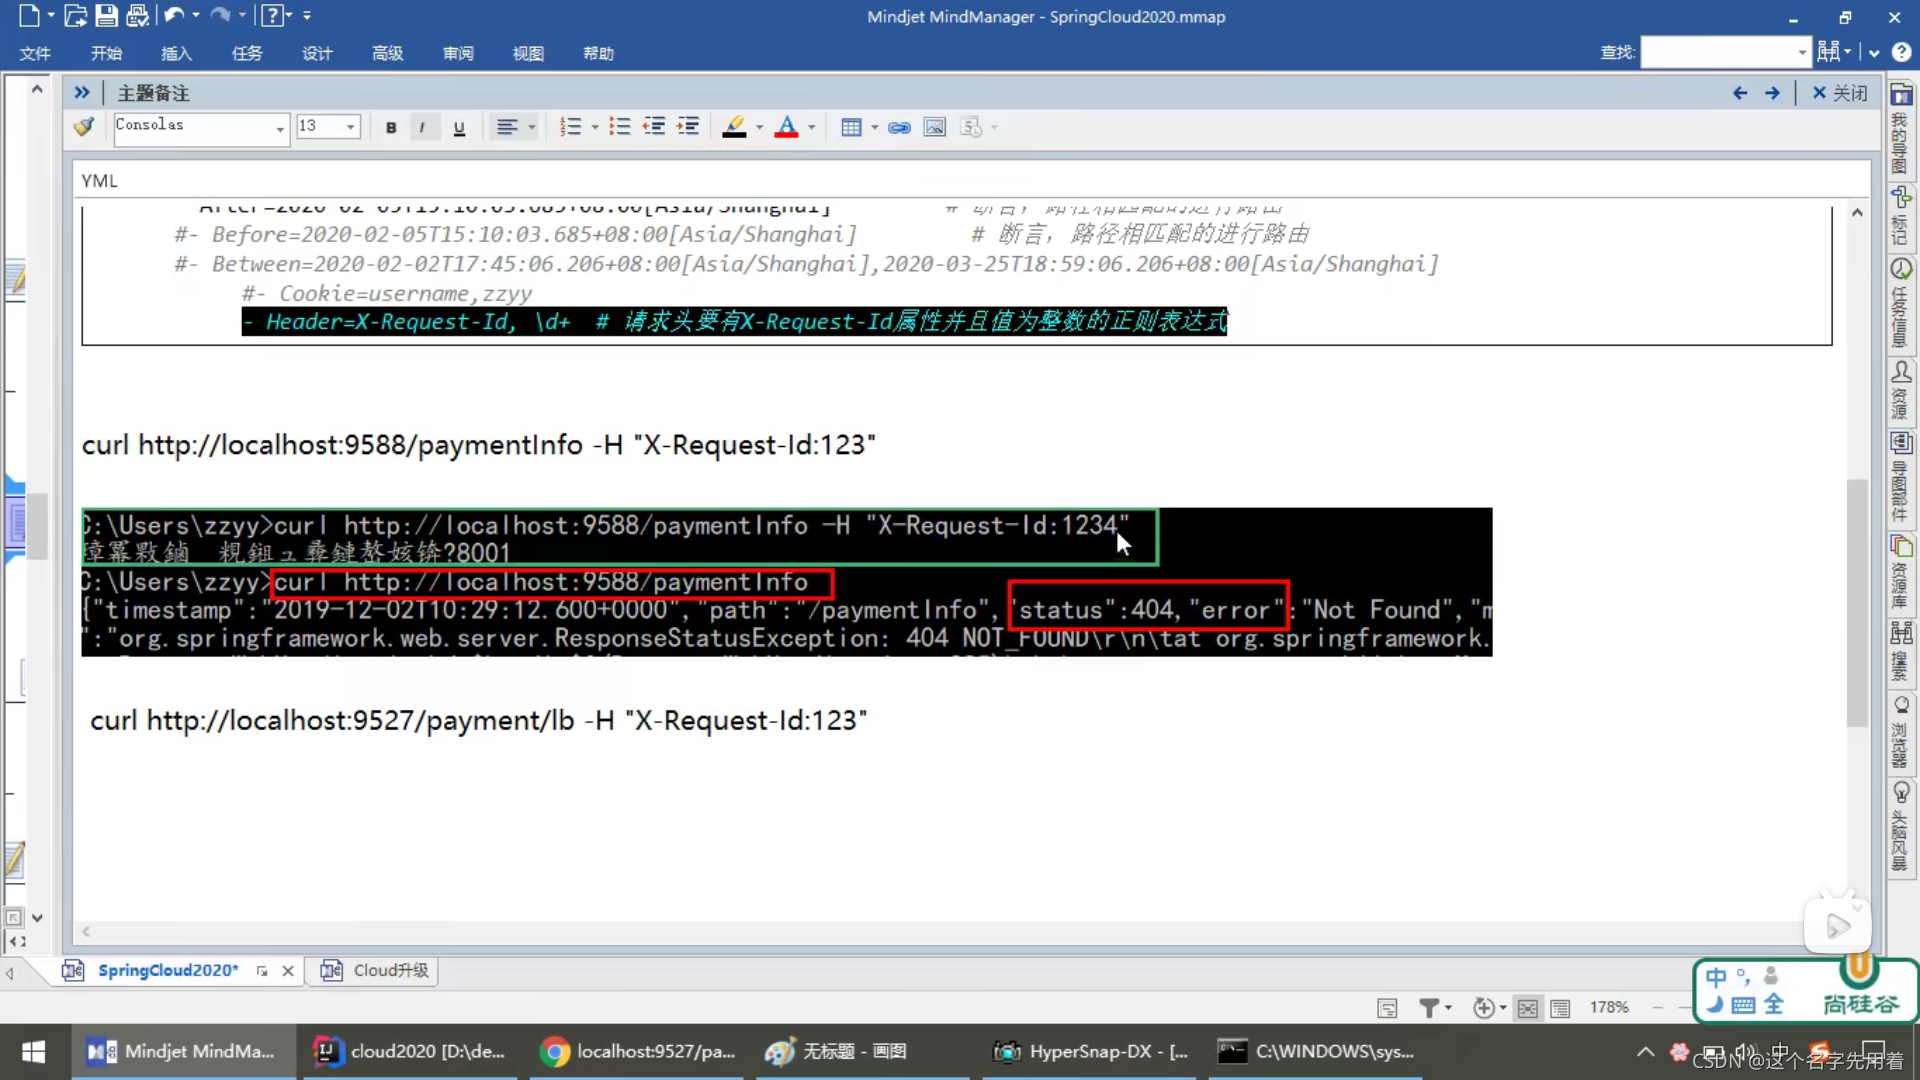The height and width of the screenshot is (1080, 1920).
Task: Expand numbered list style options arrow
Action: pos(595,127)
